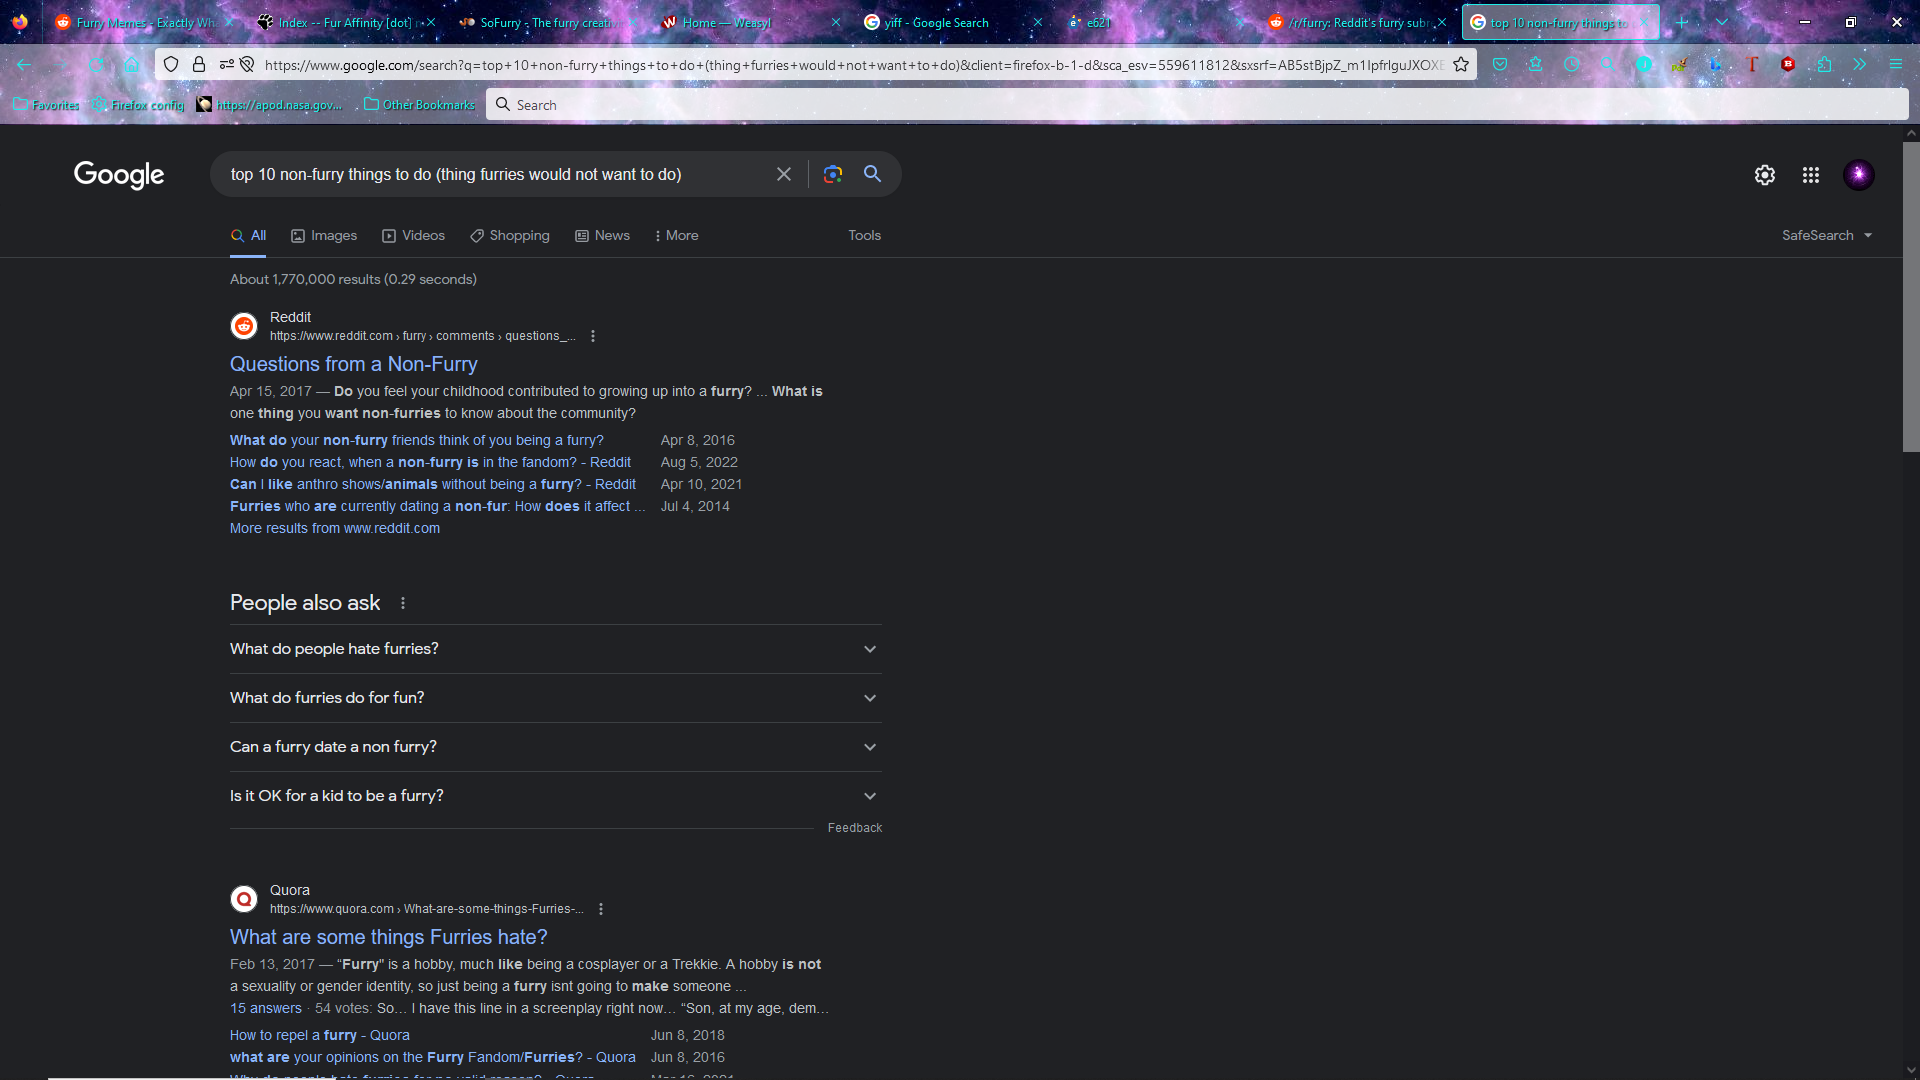Screen dimensions: 1920x1080
Task: Open People also ask options menu
Action: coord(403,603)
